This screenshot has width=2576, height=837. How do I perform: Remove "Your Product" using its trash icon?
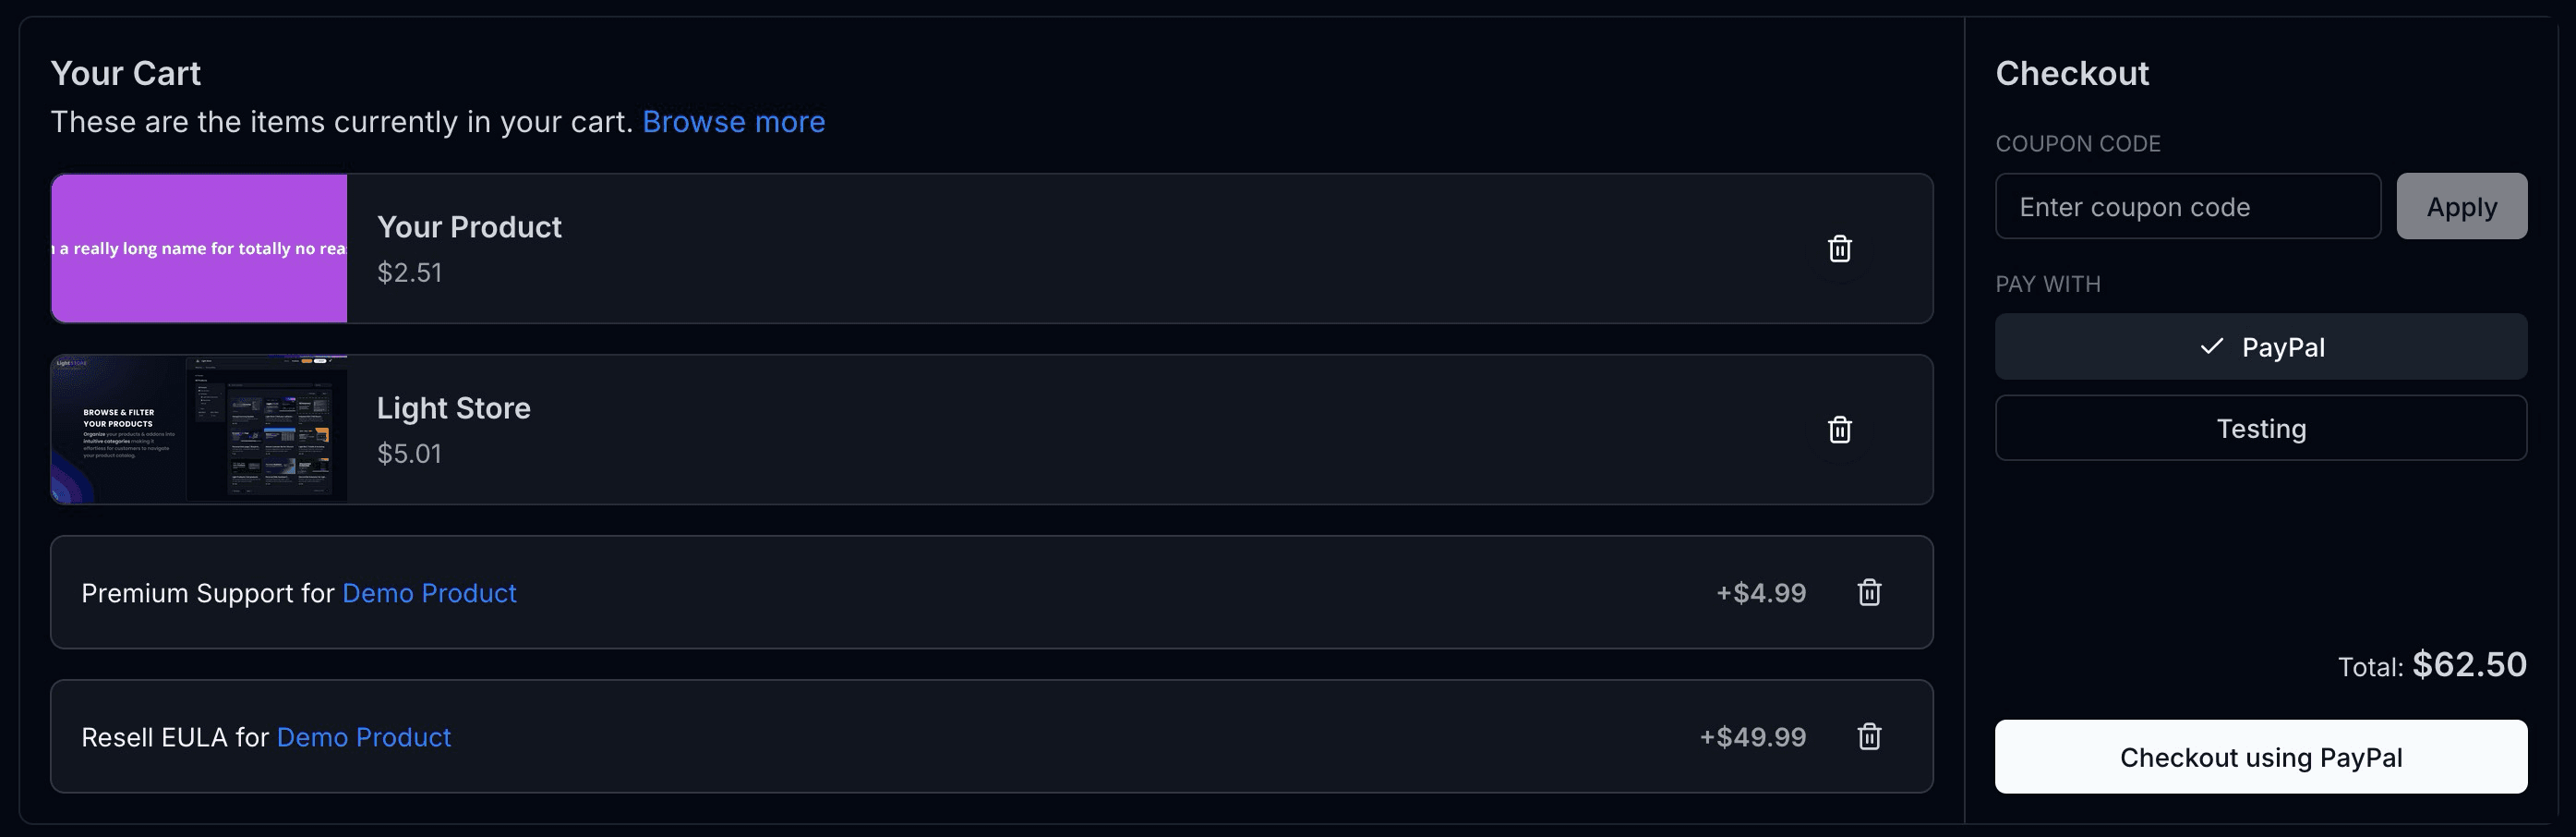(x=1839, y=249)
